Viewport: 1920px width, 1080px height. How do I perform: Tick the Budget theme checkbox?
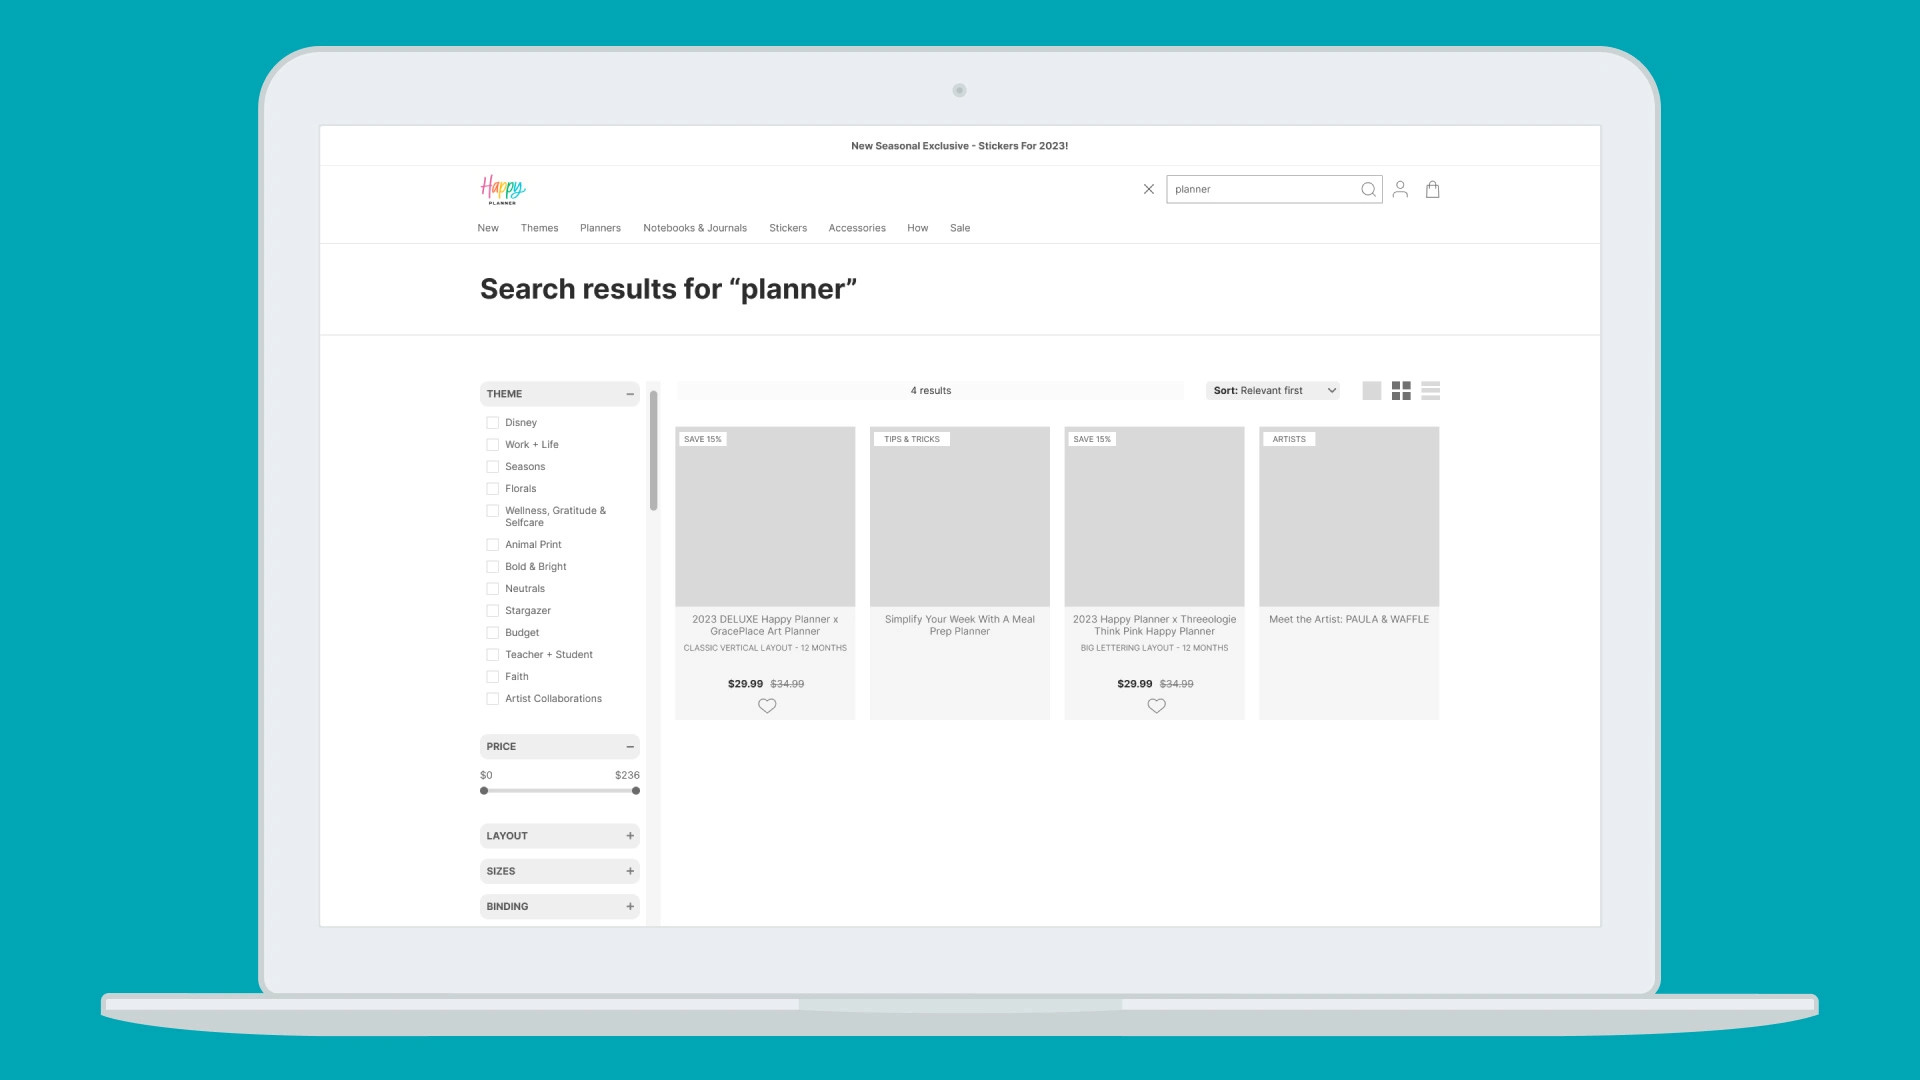point(492,633)
